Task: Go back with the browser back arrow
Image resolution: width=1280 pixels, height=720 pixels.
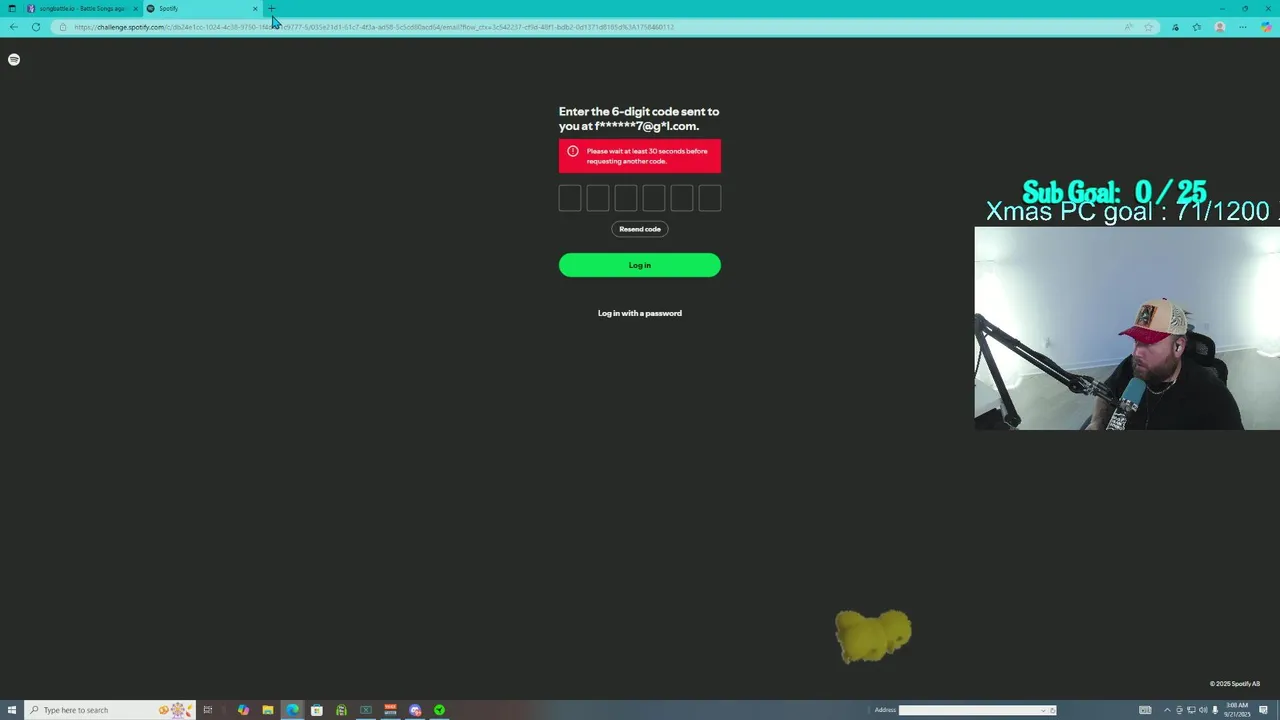Action: (x=13, y=27)
